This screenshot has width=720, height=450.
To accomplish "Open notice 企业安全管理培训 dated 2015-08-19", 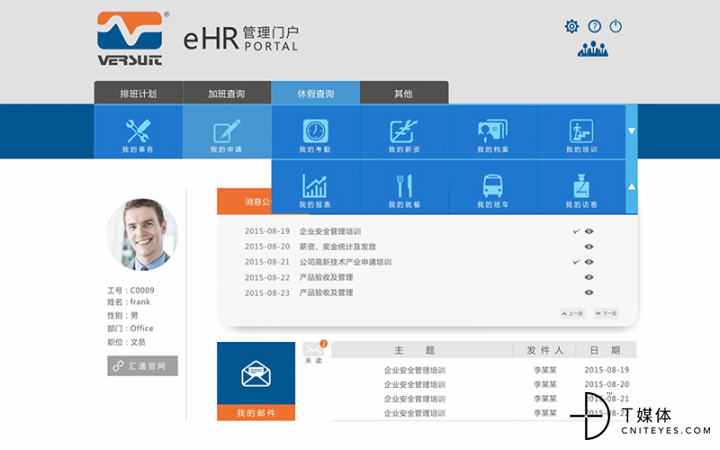I will tap(330, 231).
